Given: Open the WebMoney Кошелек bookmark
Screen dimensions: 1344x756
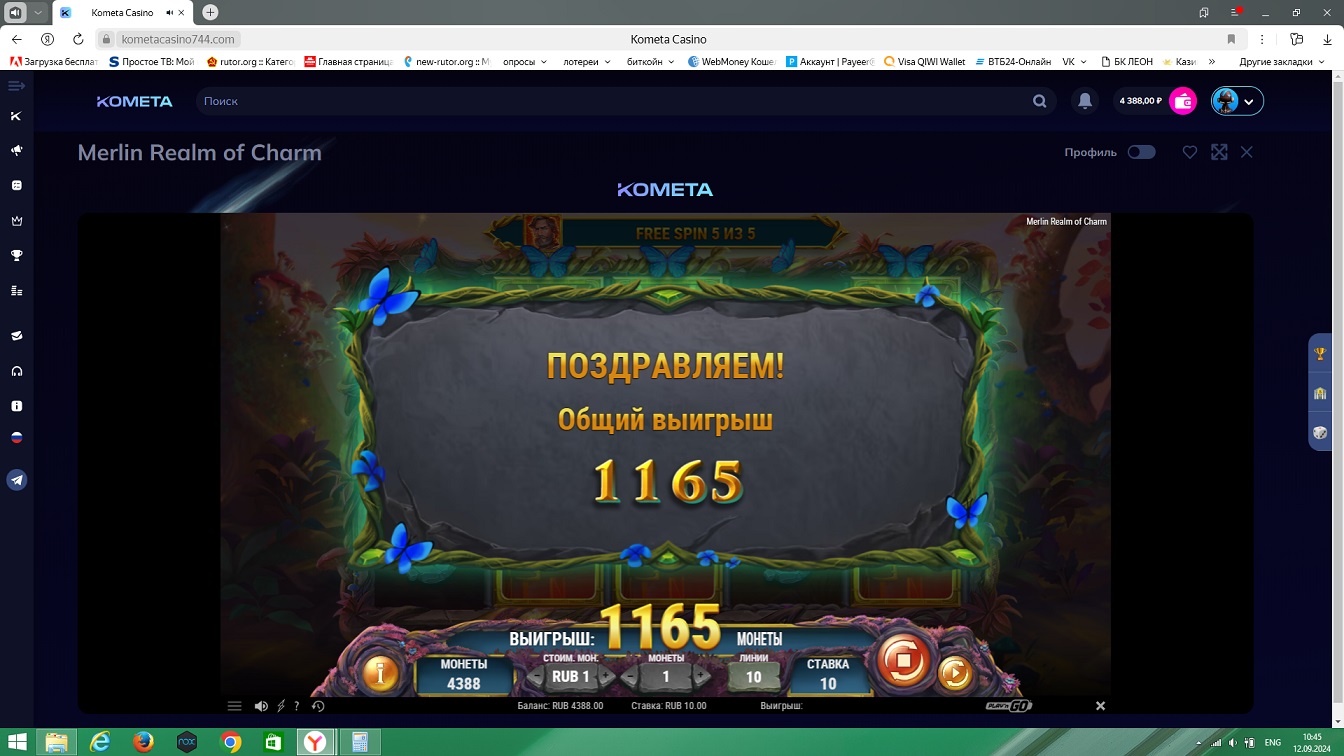Looking at the screenshot, I should pos(732,61).
